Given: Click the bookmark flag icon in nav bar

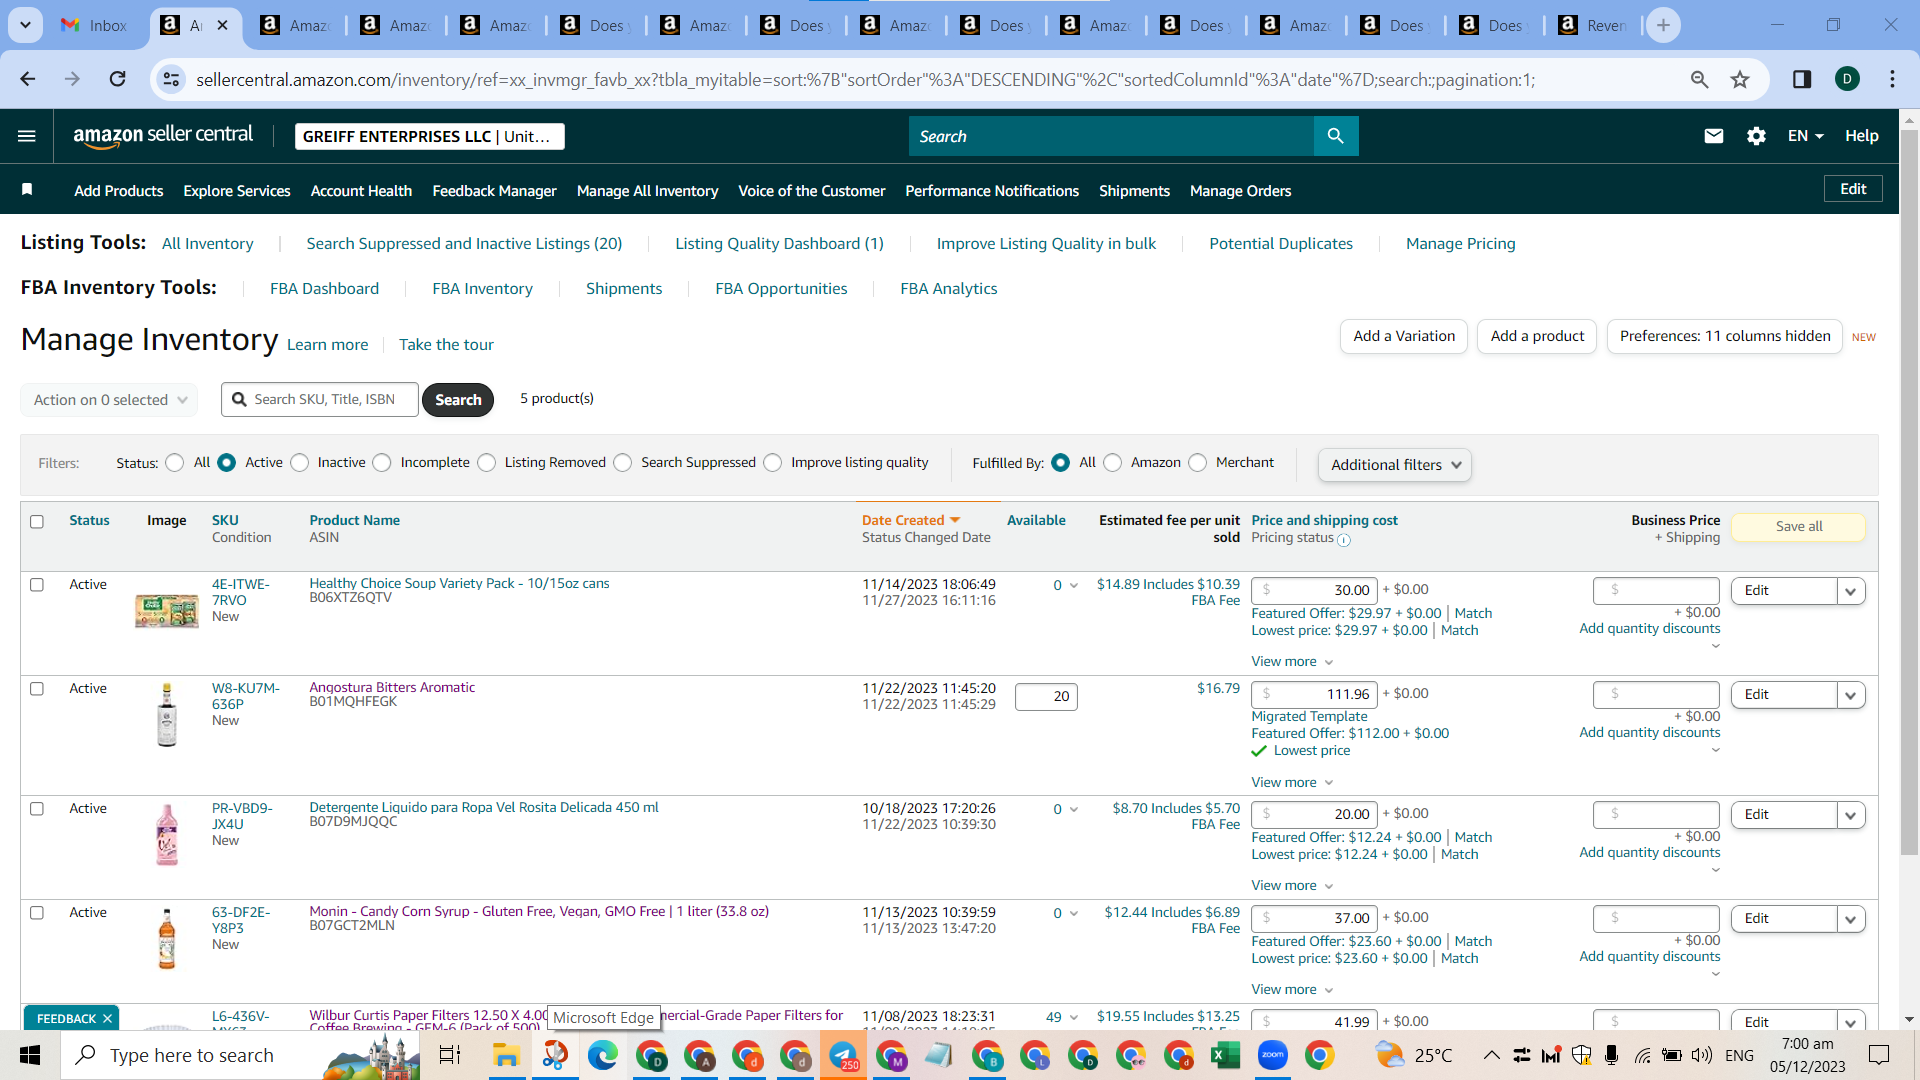Looking at the screenshot, I should click(27, 190).
